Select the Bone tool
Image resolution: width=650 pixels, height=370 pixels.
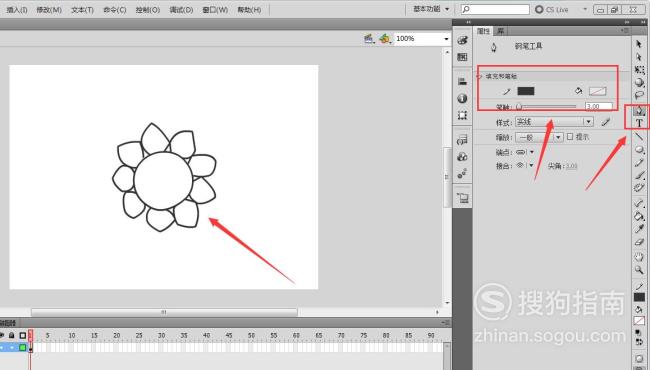tap(639, 203)
